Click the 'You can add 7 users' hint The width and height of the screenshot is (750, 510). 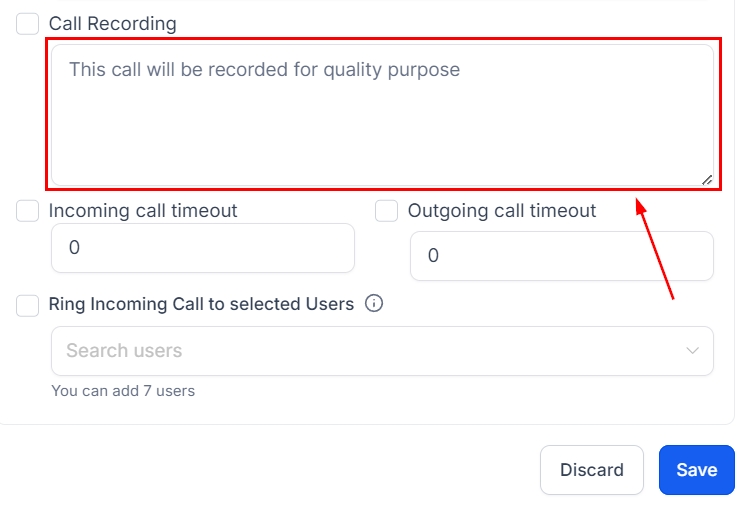tap(123, 391)
